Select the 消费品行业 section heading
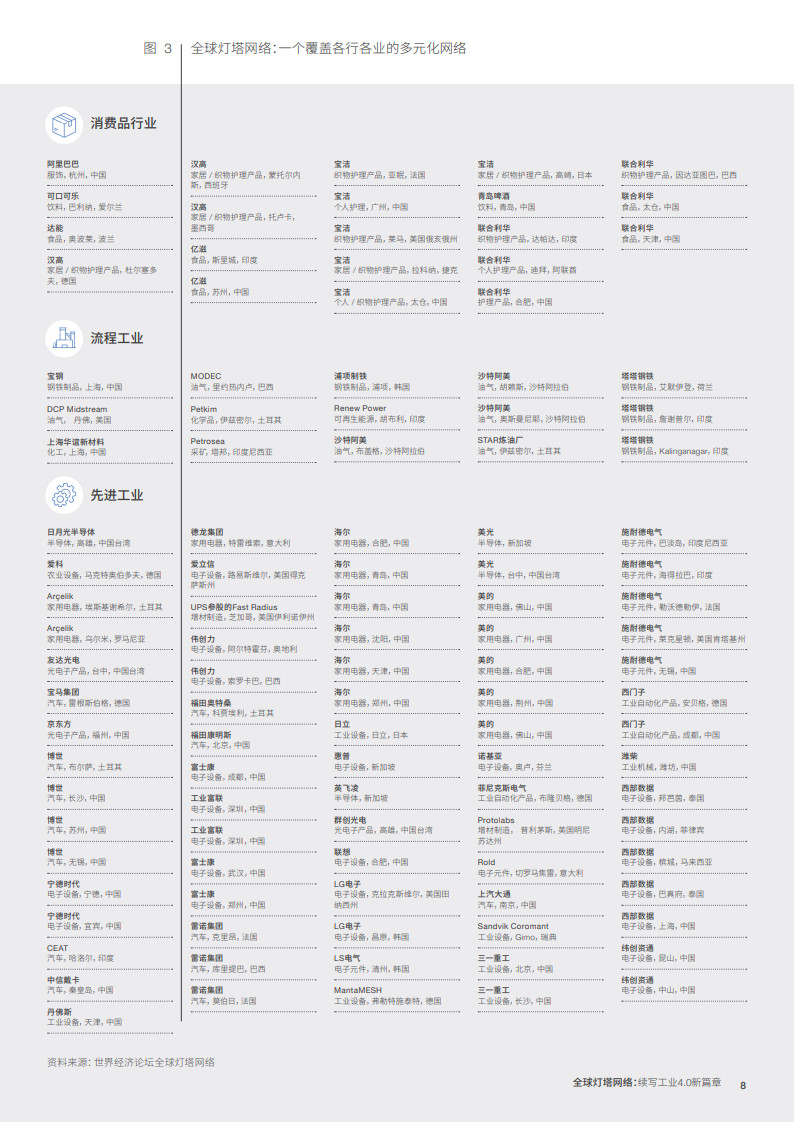 pyautogui.click(x=124, y=123)
